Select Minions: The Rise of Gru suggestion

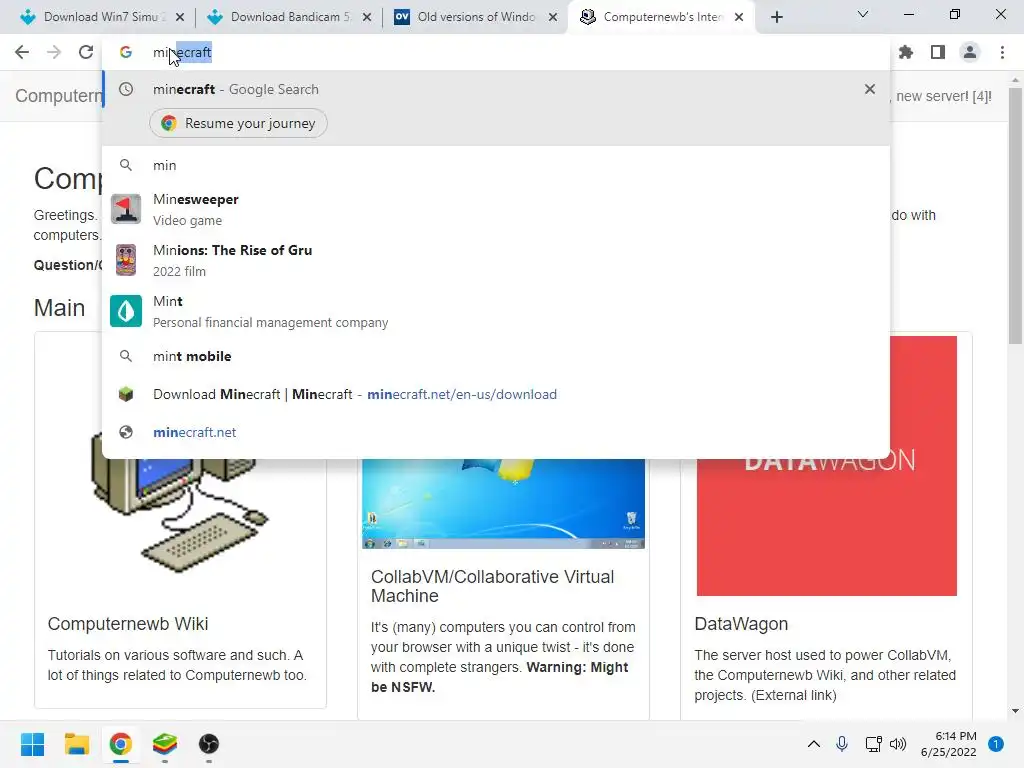496,261
